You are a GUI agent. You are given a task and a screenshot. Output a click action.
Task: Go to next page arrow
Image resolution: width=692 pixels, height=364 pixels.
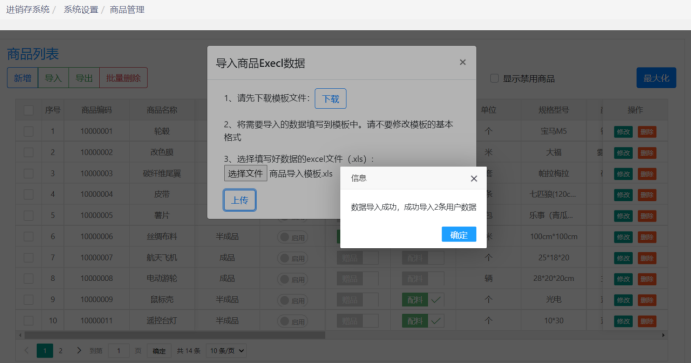pyautogui.click(x=79, y=351)
